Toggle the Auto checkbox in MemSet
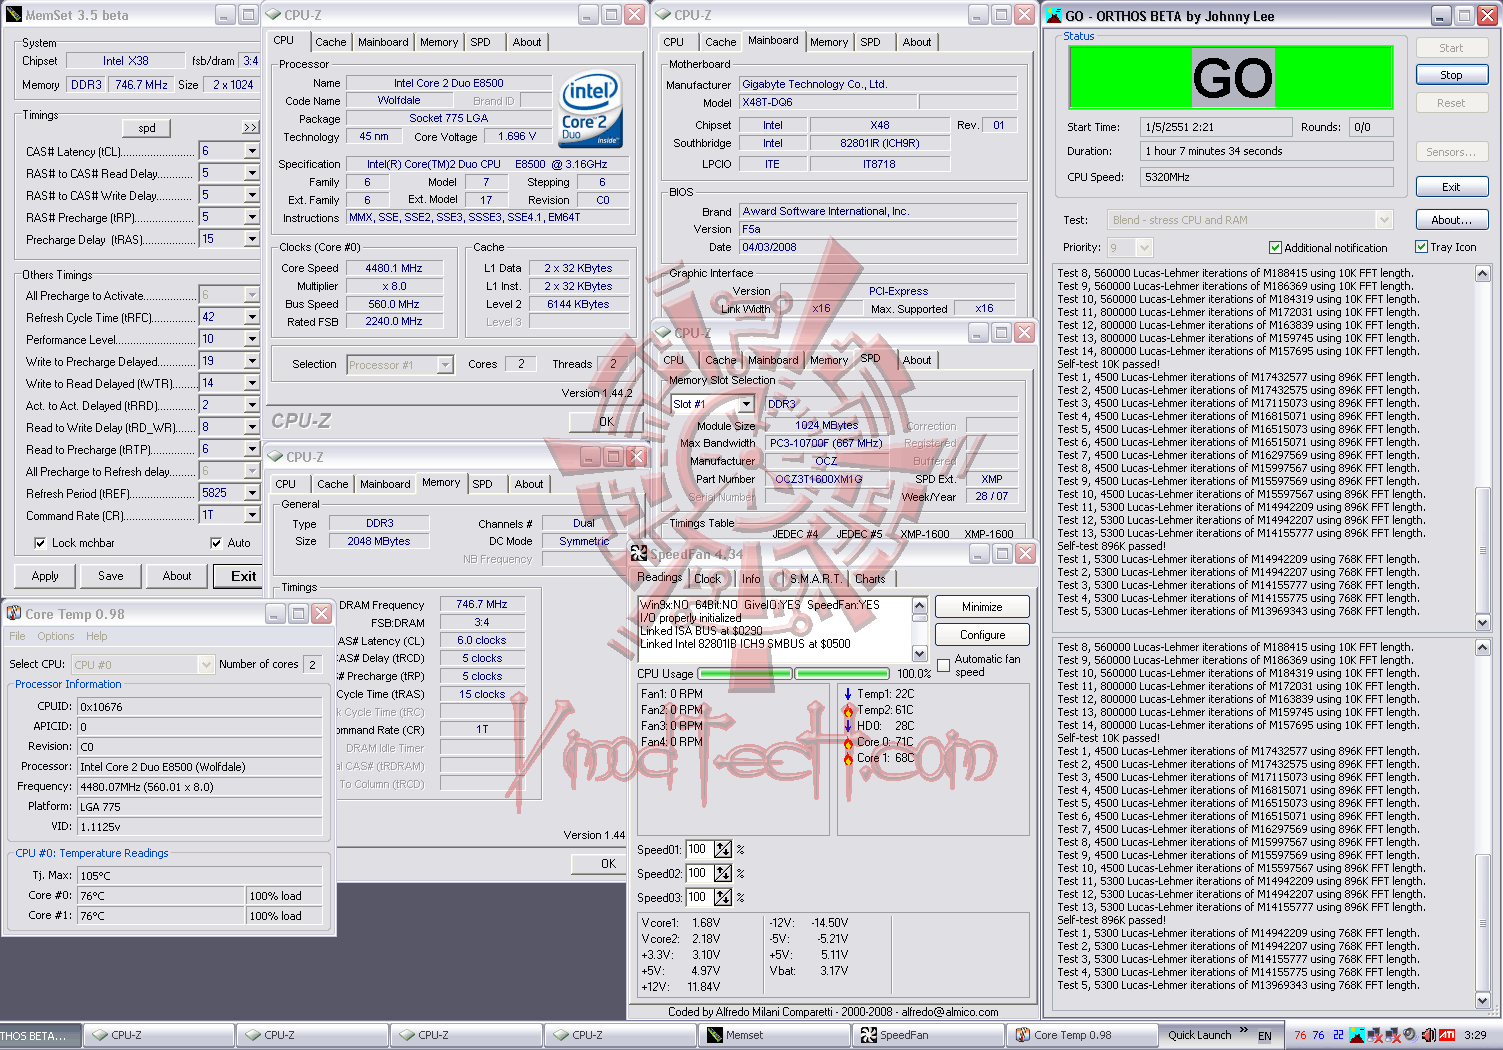This screenshot has width=1503, height=1050. pos(216,543)
